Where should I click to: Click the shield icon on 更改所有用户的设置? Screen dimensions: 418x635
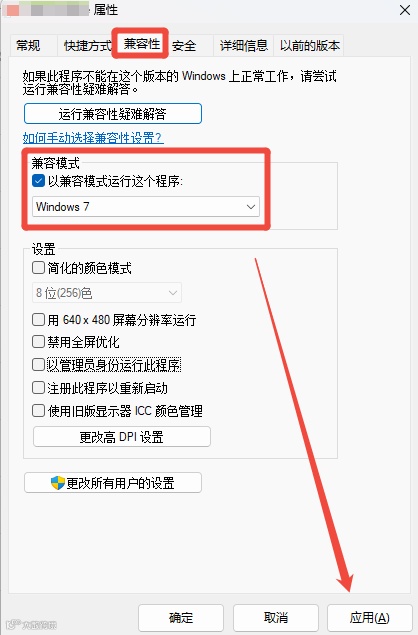click(58, 483)
